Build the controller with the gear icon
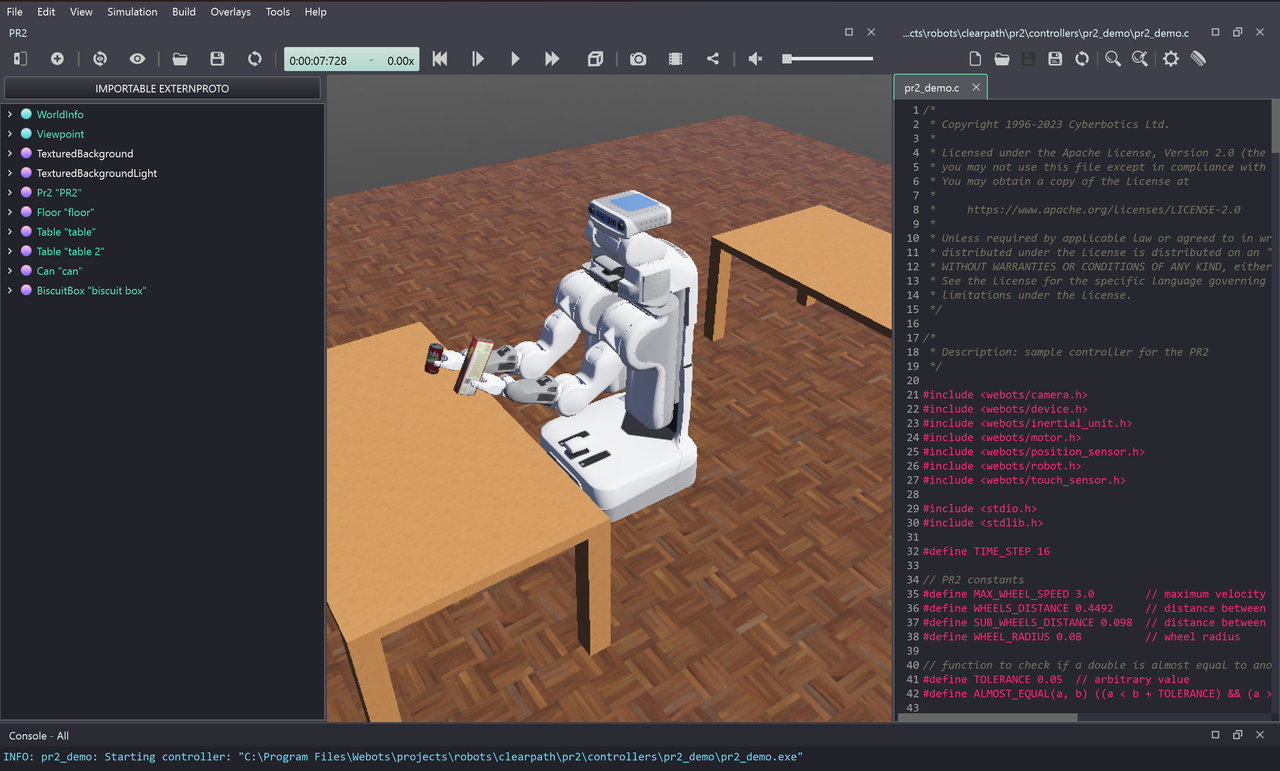The height and width of the screenshot is (771, 1280). coord(1170,59)
